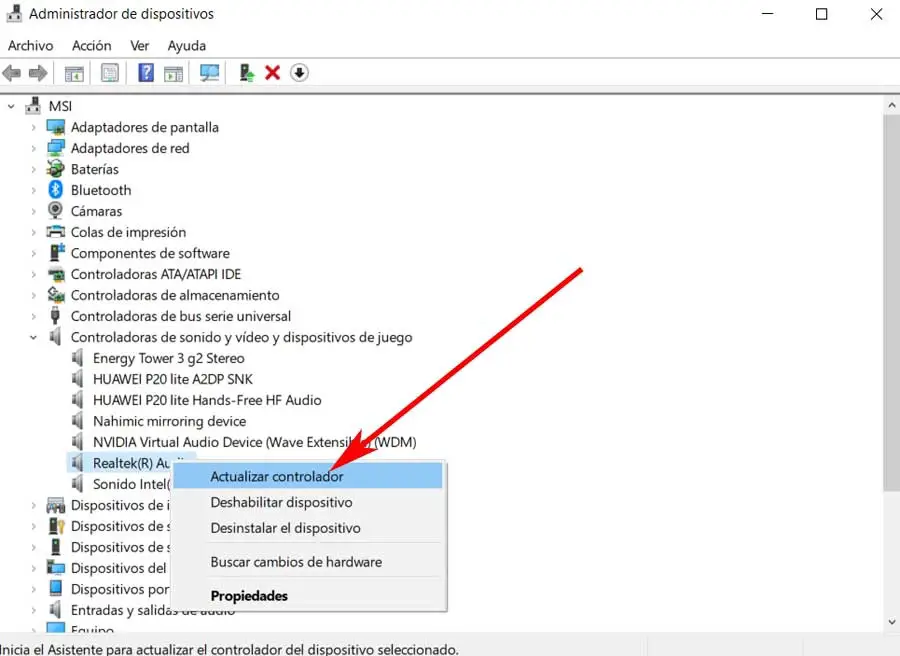The image size is (900, 656).
Task: Select the Controladoras de bus serie universal icon
Action: pos(55,316)
